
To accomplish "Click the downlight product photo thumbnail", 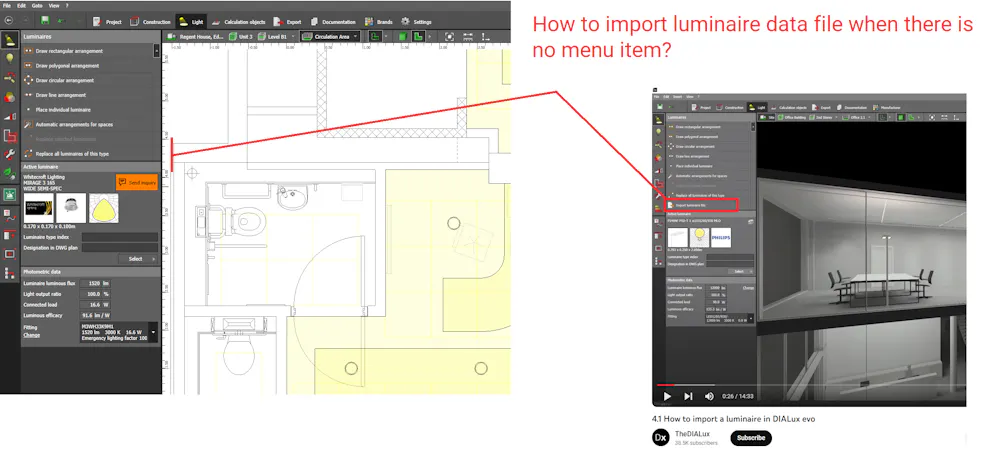I will [71, 208].
